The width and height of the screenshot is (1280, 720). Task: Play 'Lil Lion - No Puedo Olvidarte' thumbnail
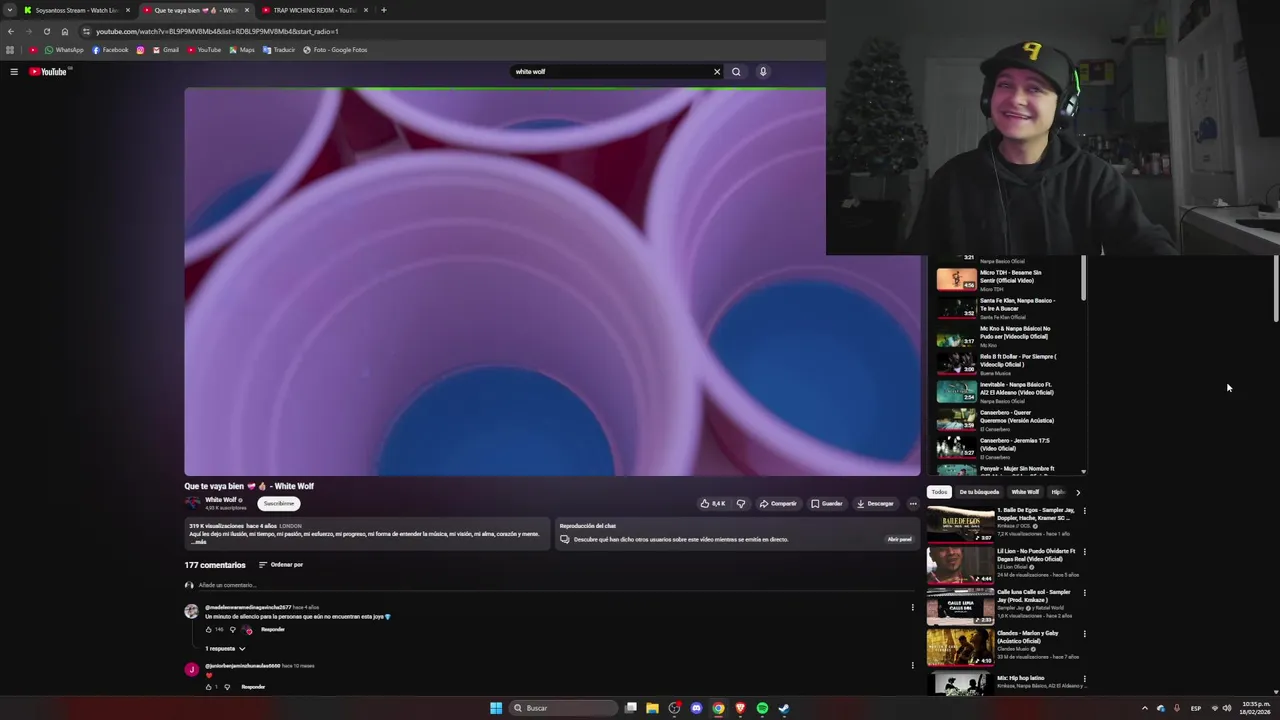point(960,565)
